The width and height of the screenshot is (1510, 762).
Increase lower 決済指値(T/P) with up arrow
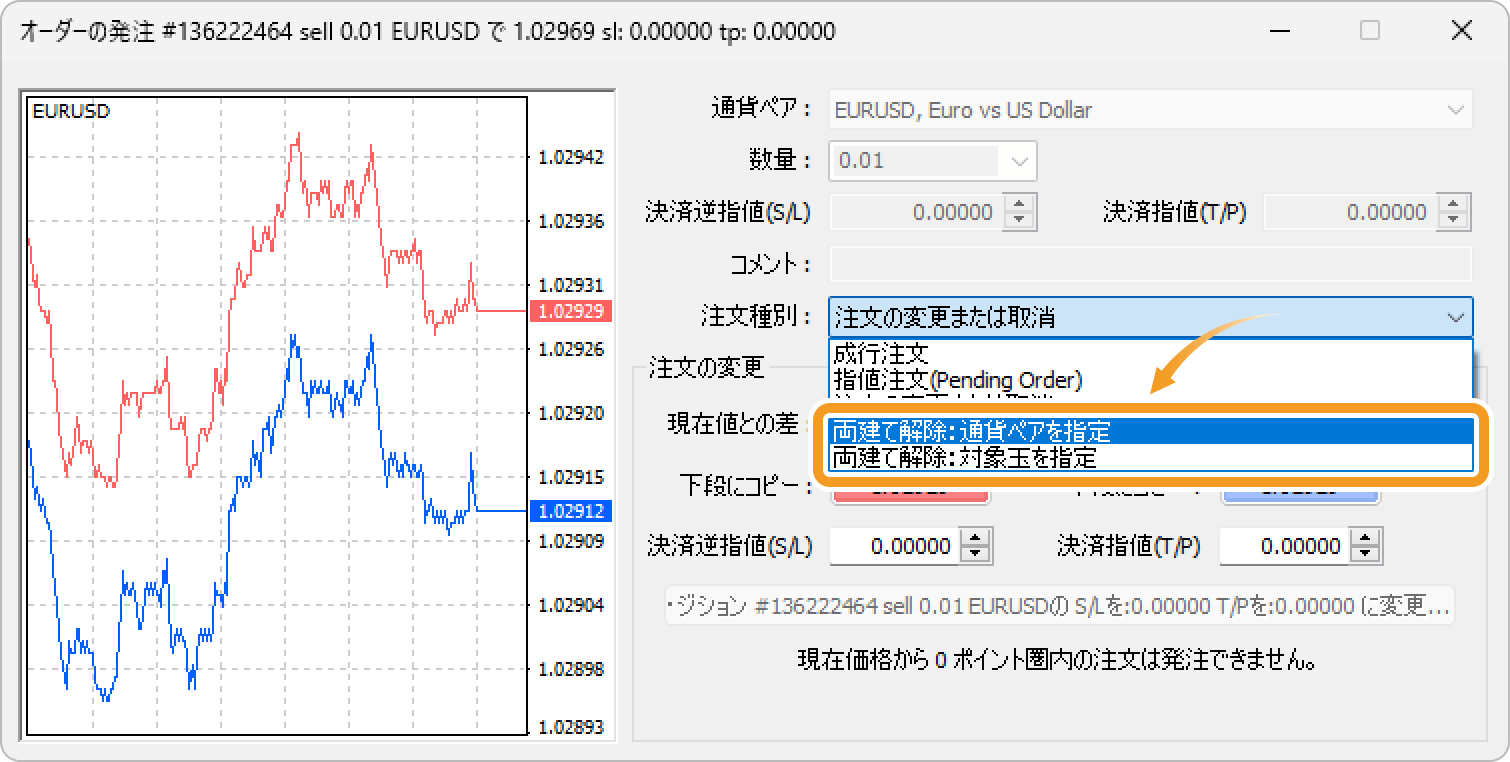[1365, 539]
